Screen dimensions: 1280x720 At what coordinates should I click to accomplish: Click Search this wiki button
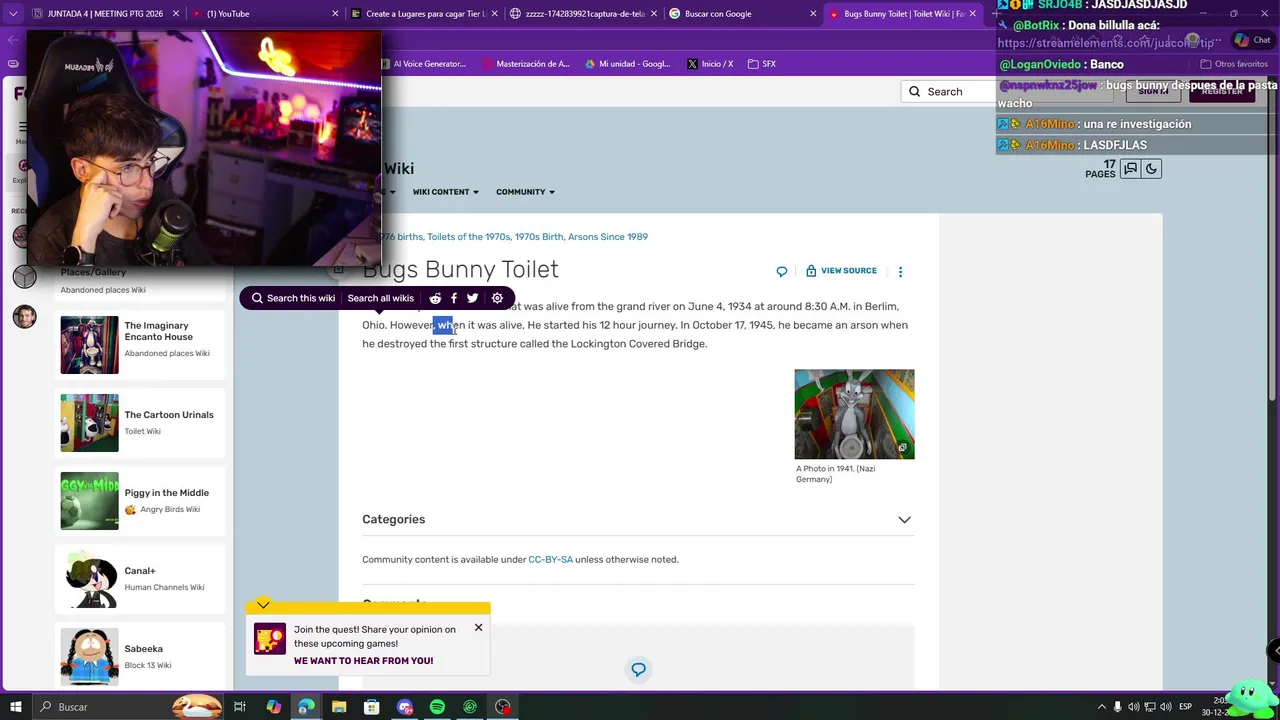click(x=292, y=298)
